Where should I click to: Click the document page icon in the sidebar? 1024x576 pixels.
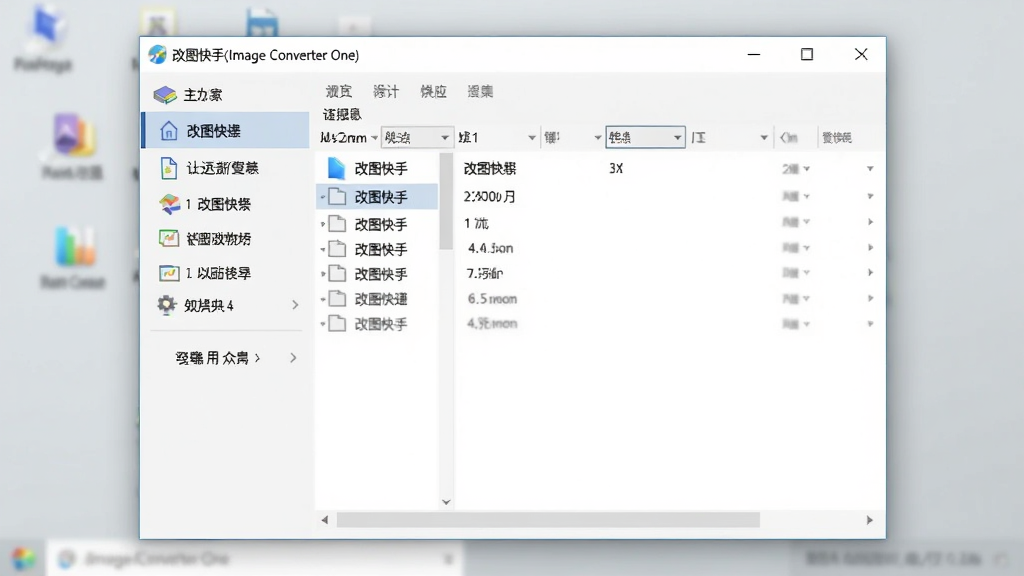click(x=168, y=168)
